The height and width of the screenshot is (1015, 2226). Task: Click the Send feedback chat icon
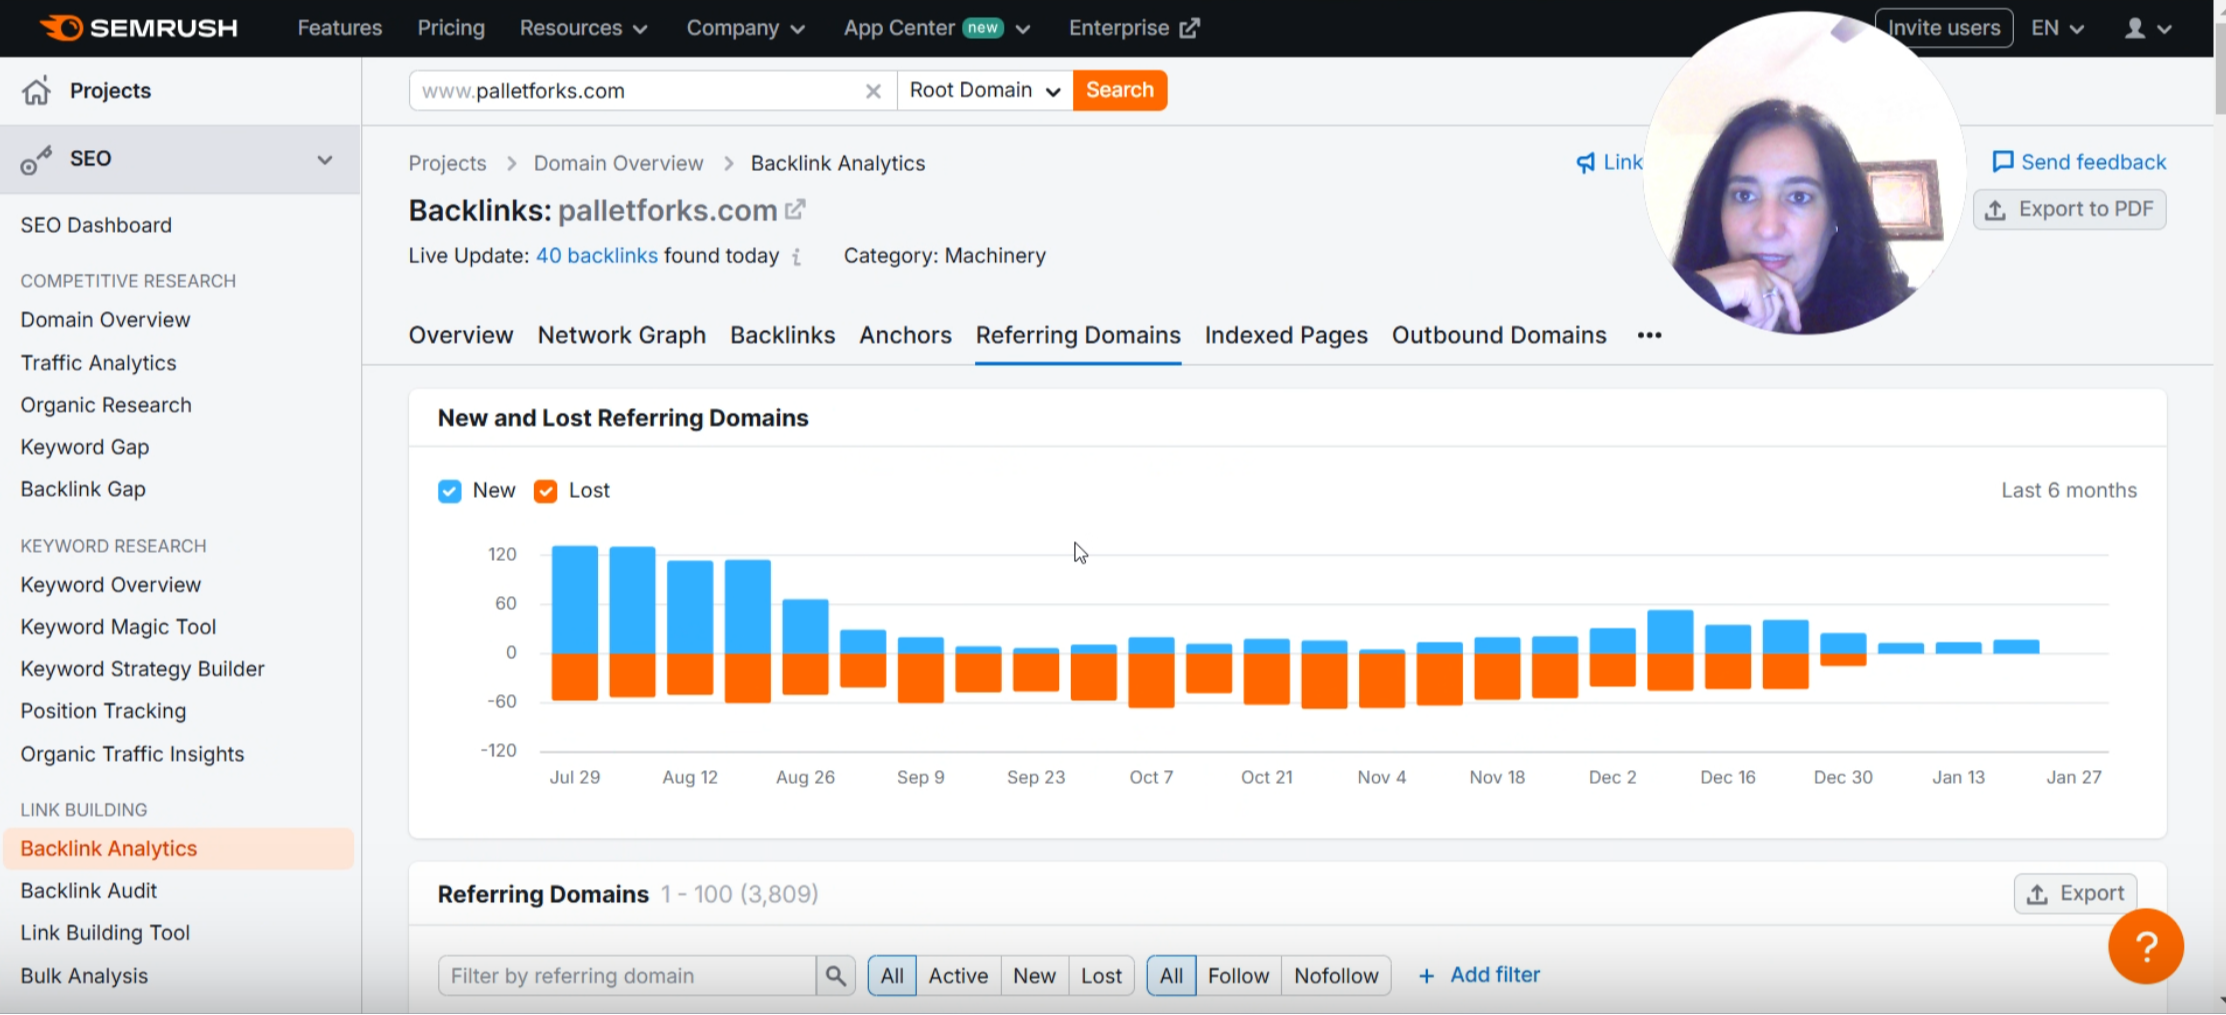pyautogui.click(x=2002, y=162)
